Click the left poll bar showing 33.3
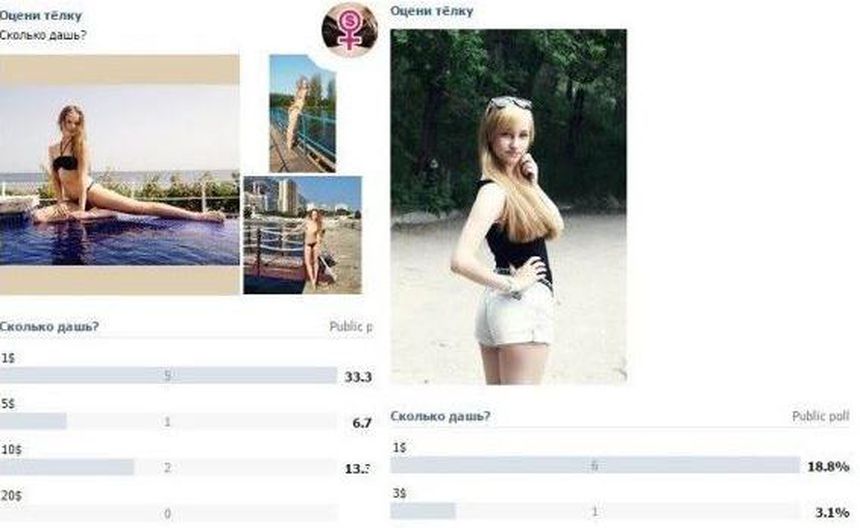Viewport: 860px width, 528px height. pos(168,375)
